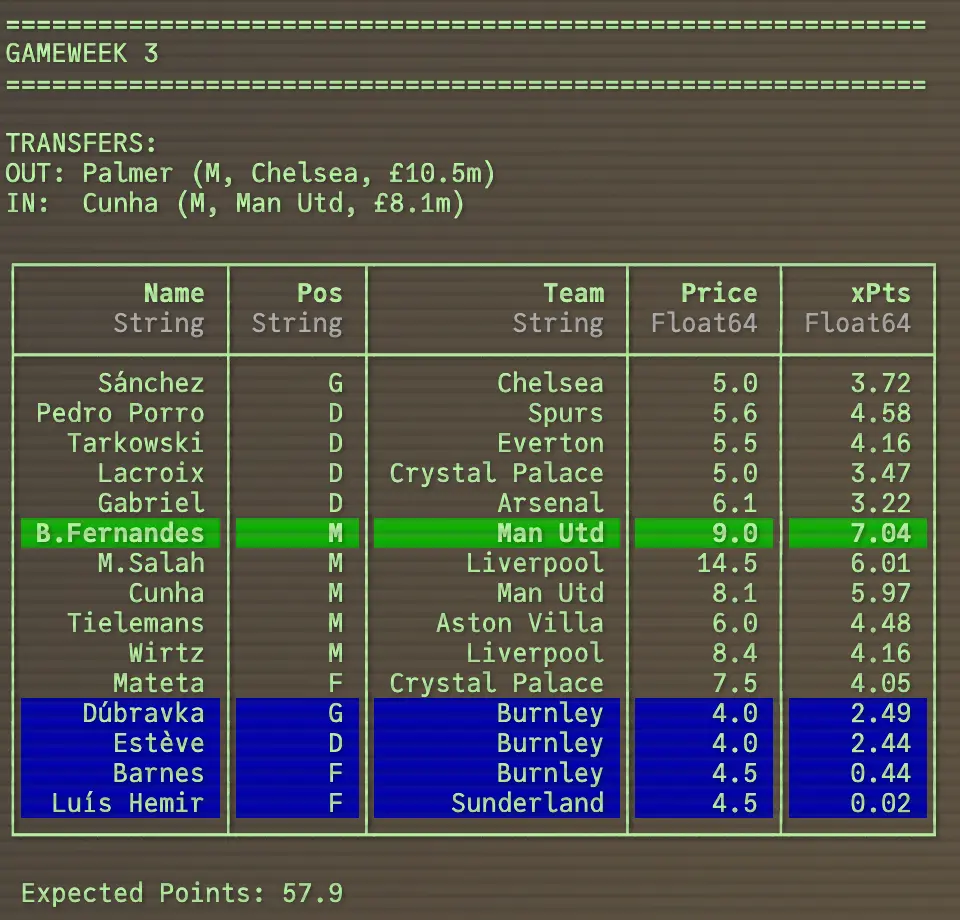Select the highlighted B.Fernandes cell
The width and height of the screenshot is (960, 920).
tap(120, 533)
